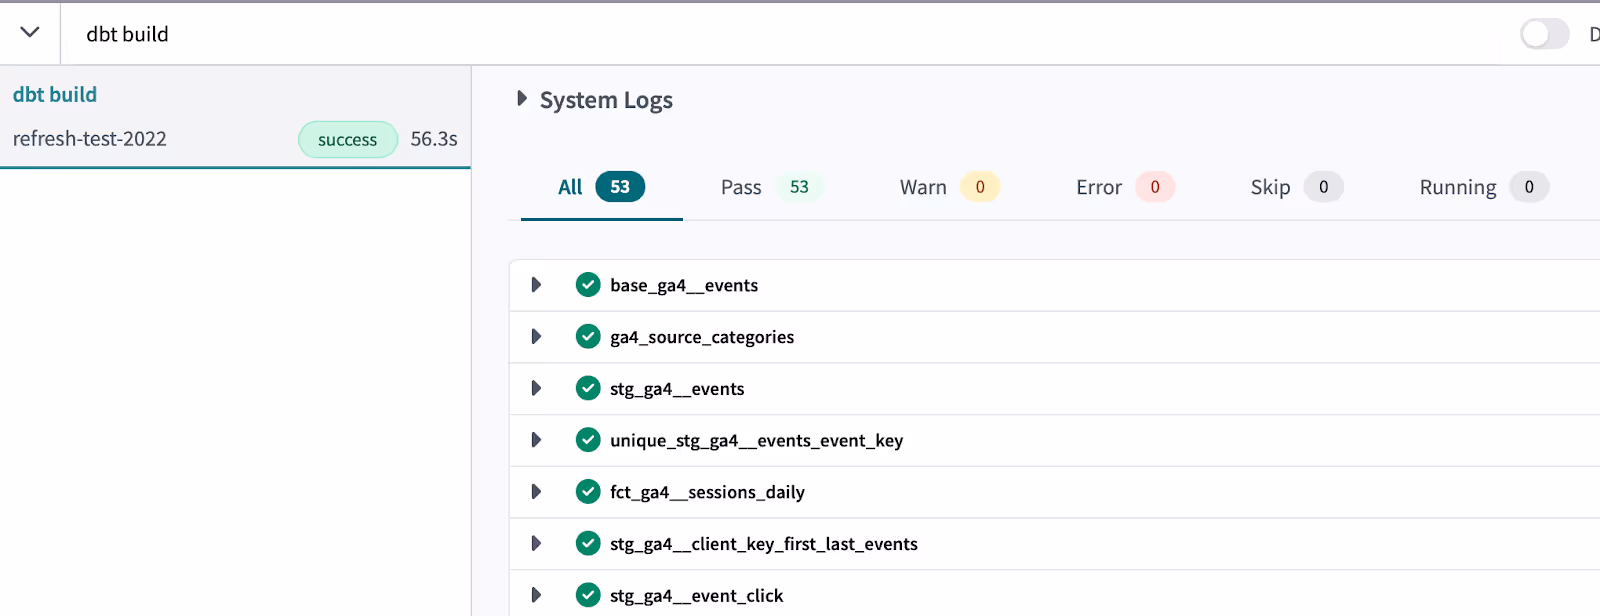Switch to the Pass tab
Screen dimensions: 1600x616
pos(772,187)
